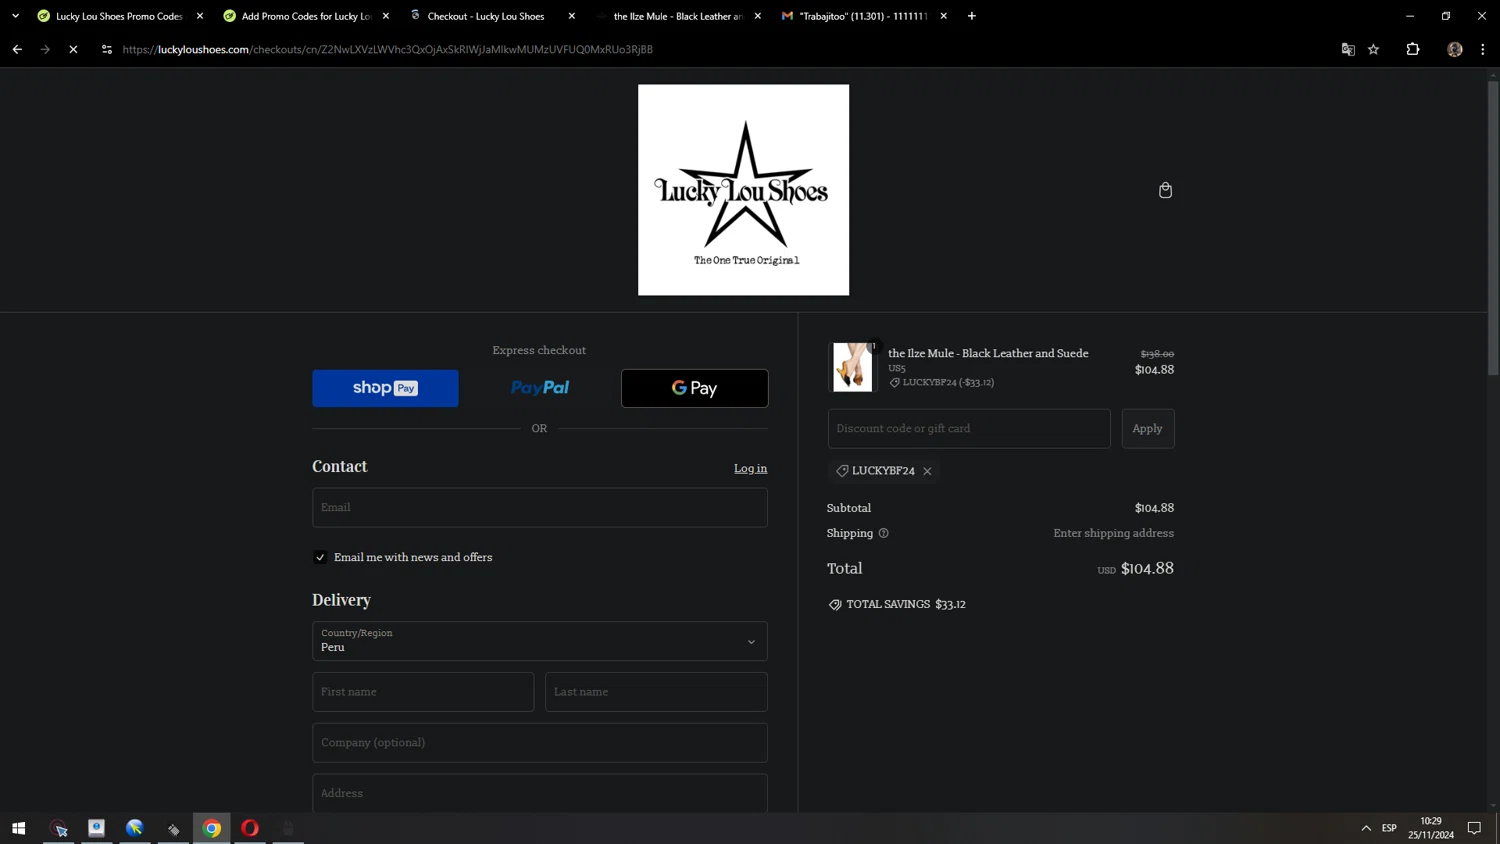Open the Windows Start menu
1500x844 pixels.
(x=18, y=828)
